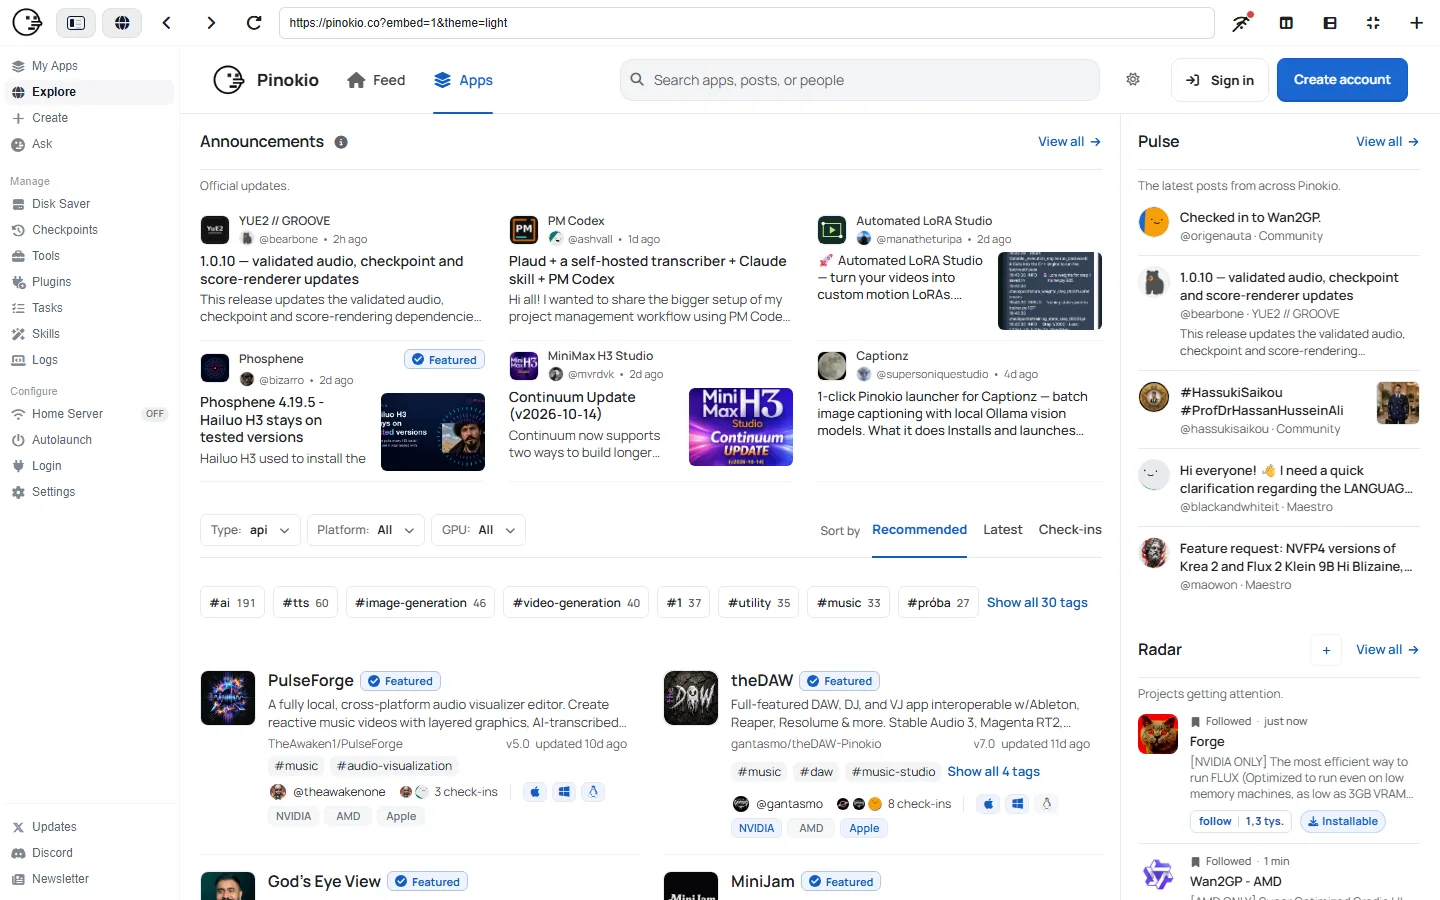The width and height of the screenshot is (1440, 900).
Task: Filter theDAW by the Windows platform icon
Action: (1018, 804)
